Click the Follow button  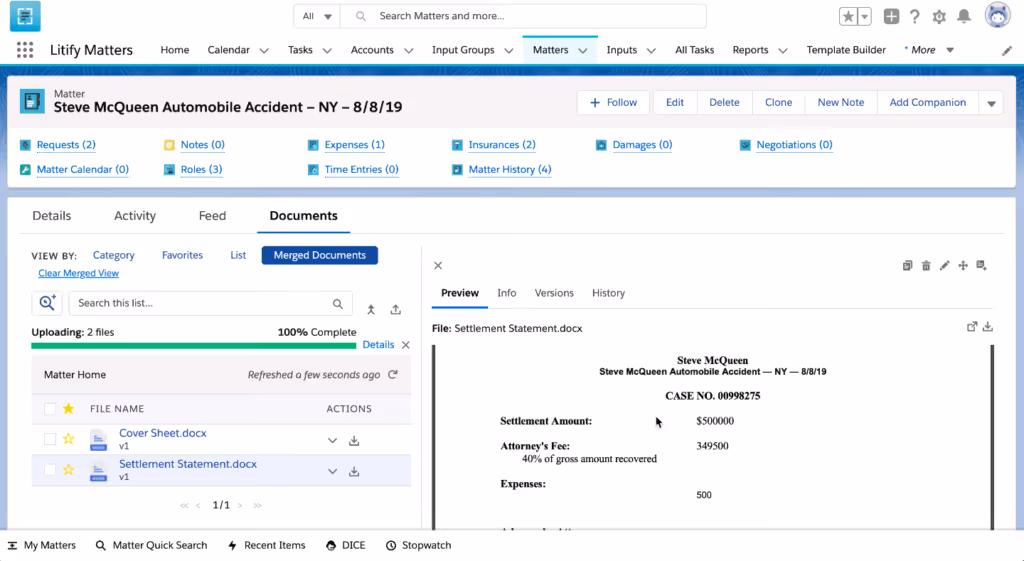(x=613, y=103)
